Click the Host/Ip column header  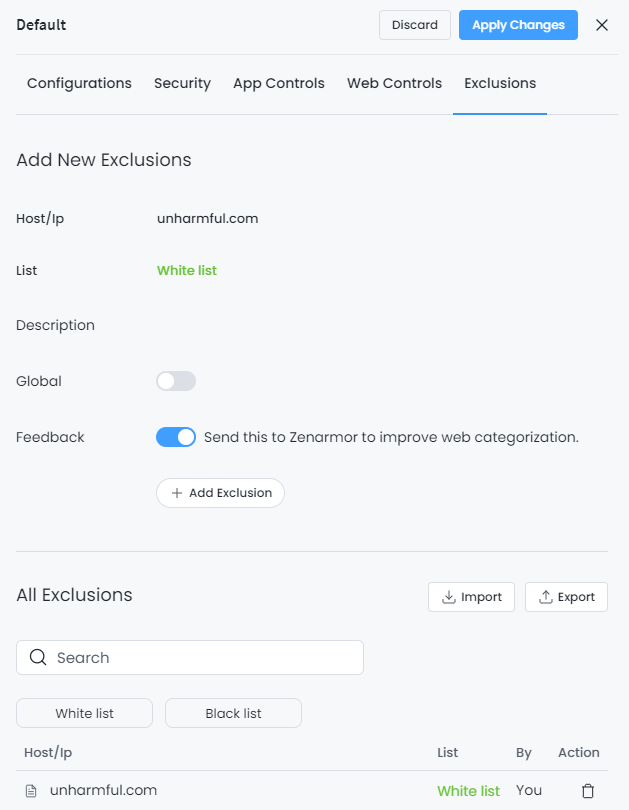pyautogui.click(x=48, y=753)
